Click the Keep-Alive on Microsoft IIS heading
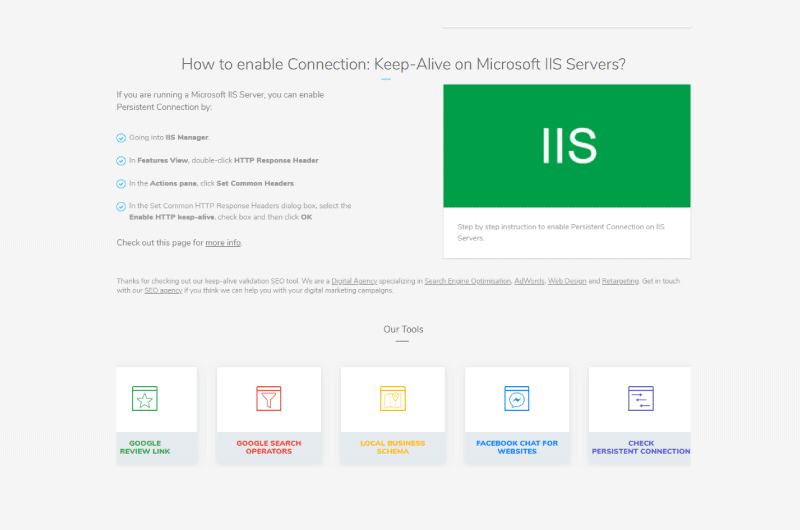 [403, 64]
